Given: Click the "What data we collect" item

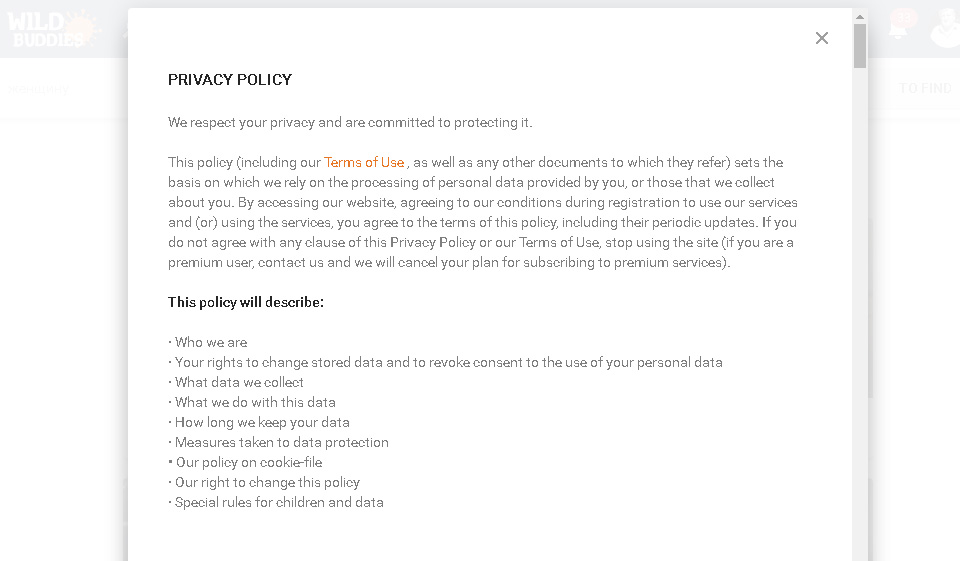Looking at the screenshot, I should click(x=239, y=382).
